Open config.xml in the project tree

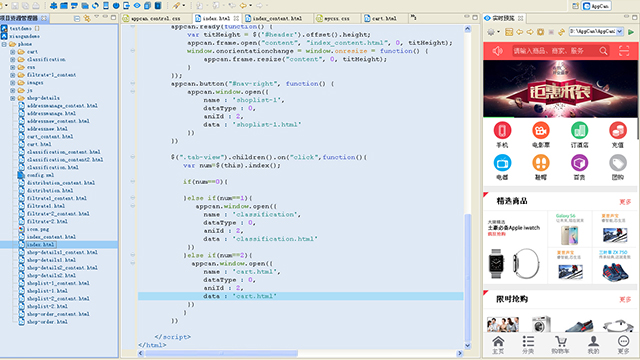point(40,175)
